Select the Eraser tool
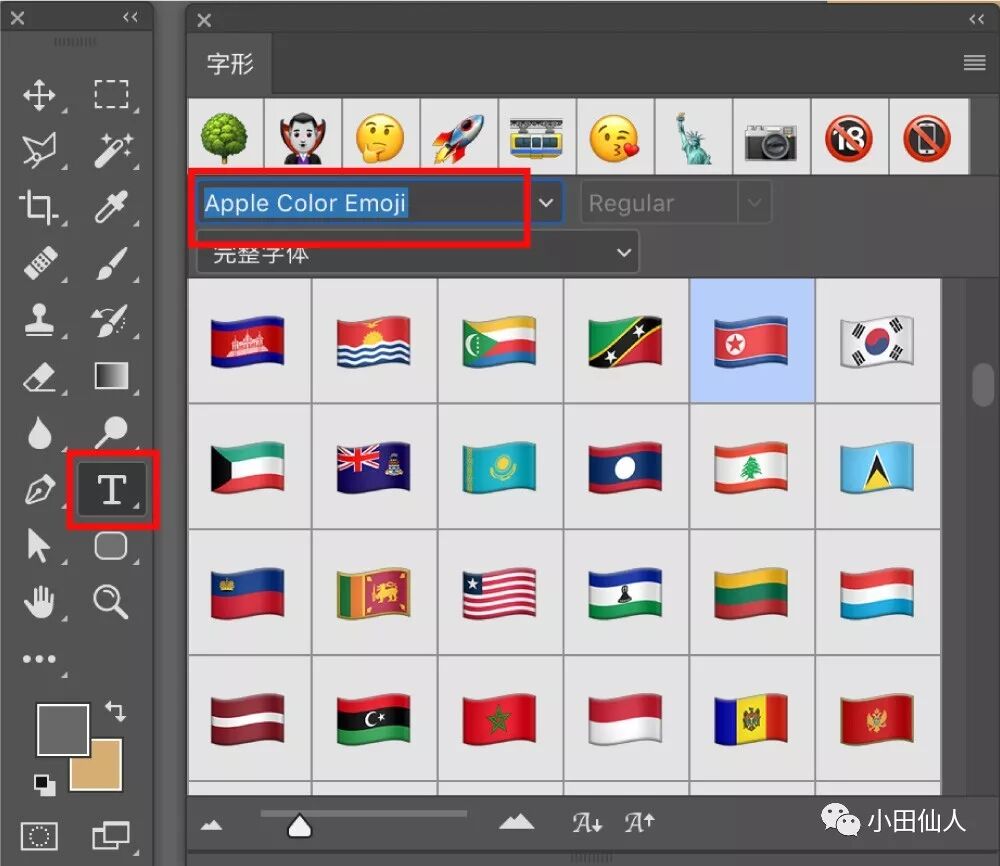The width and height of the screenshot is (1000, 866). point(40,376)
